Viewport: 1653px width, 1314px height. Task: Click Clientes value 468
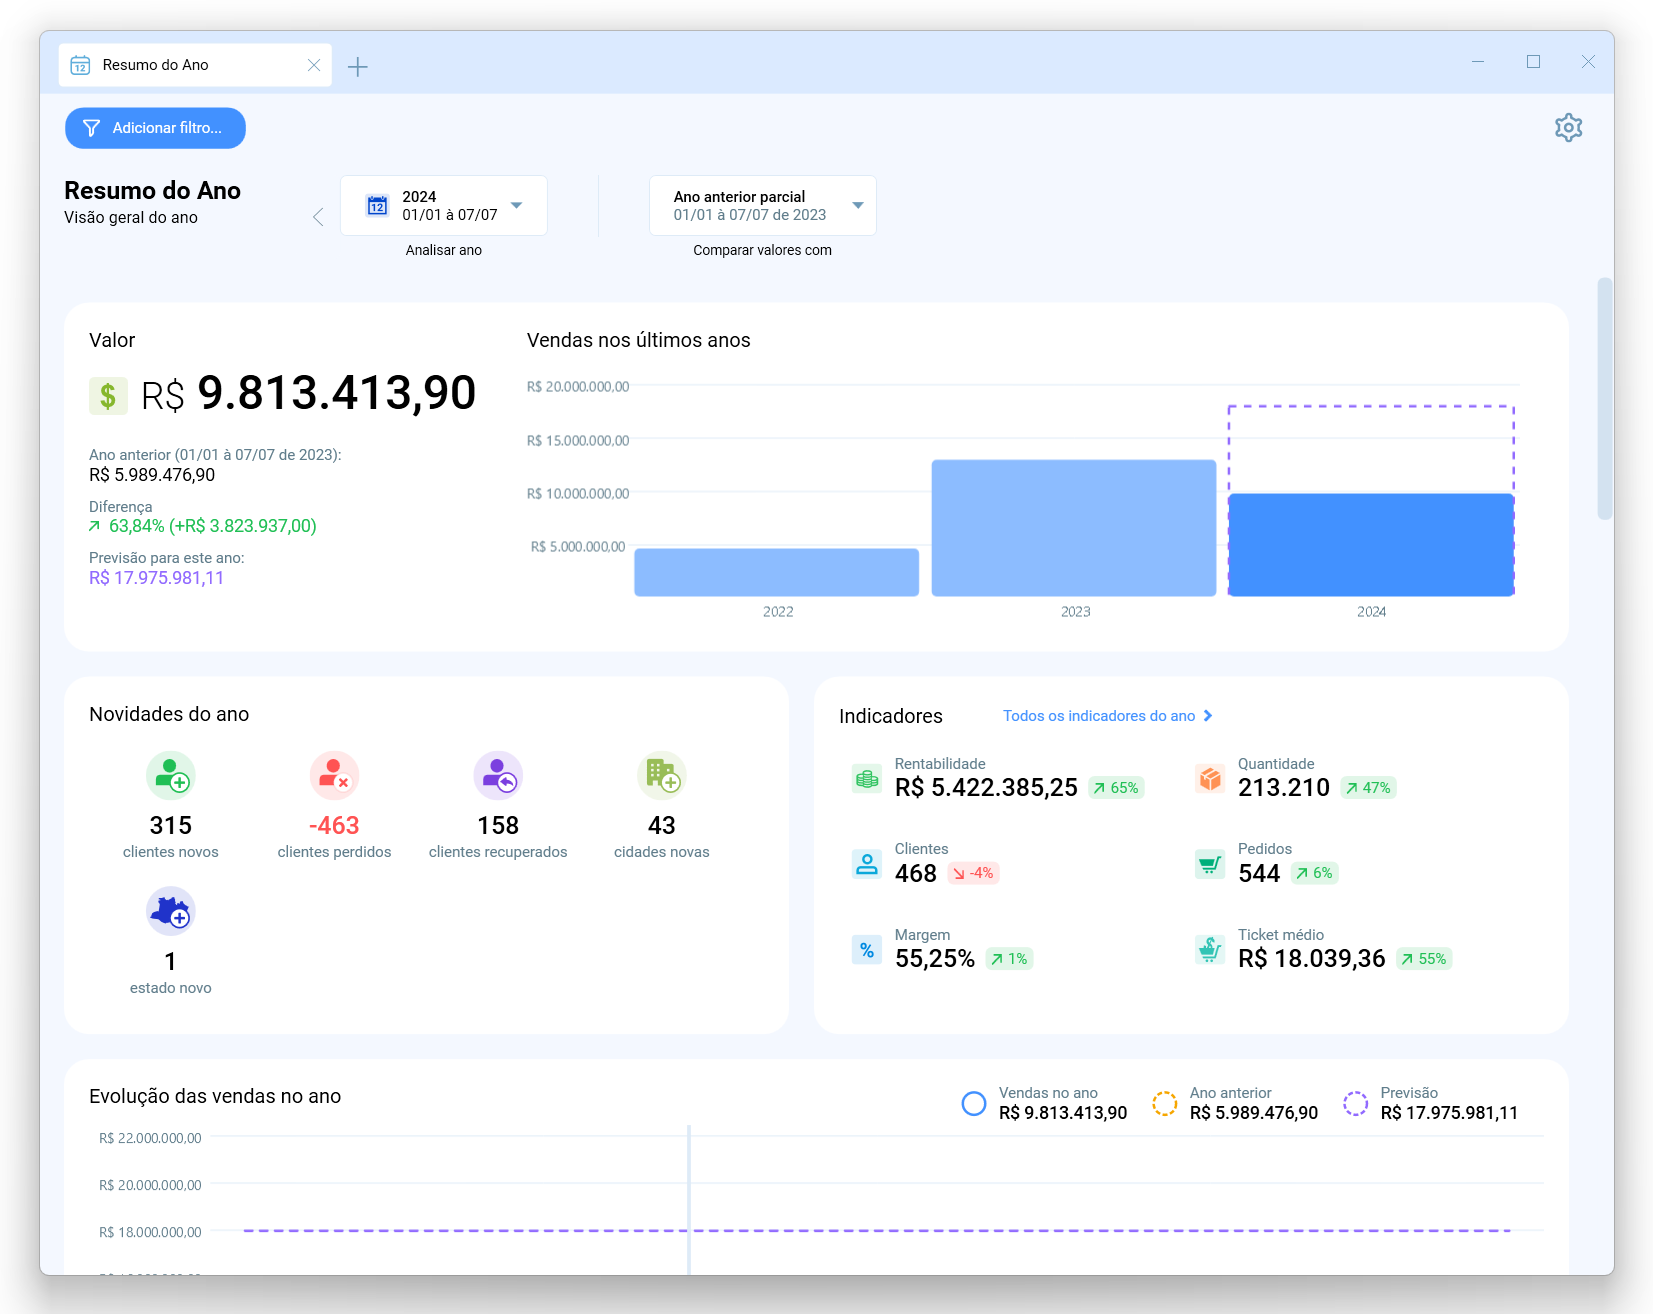point(916,874)
